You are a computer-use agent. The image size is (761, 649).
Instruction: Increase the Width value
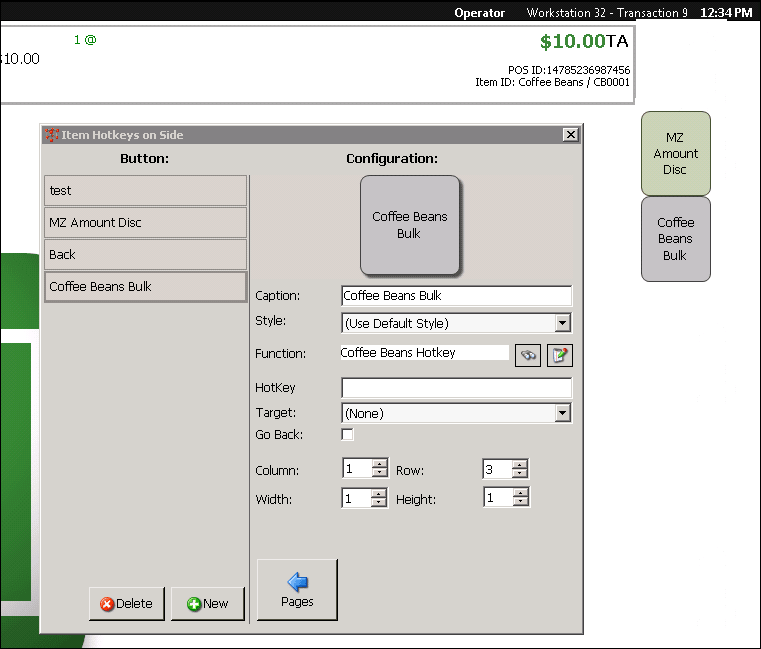pyautogui.click(x=379, y=493)
